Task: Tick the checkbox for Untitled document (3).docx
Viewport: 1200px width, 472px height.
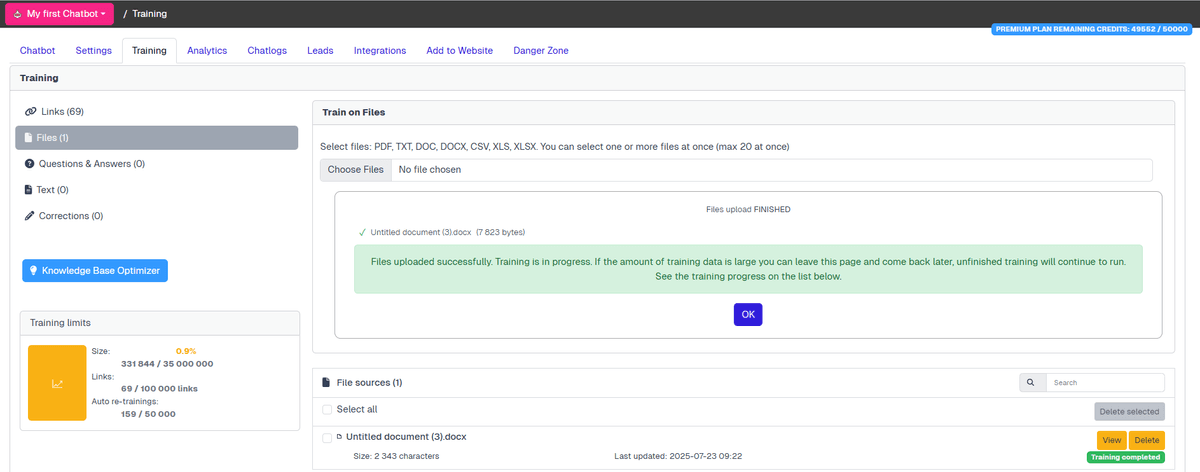Action: coord(327,437)
